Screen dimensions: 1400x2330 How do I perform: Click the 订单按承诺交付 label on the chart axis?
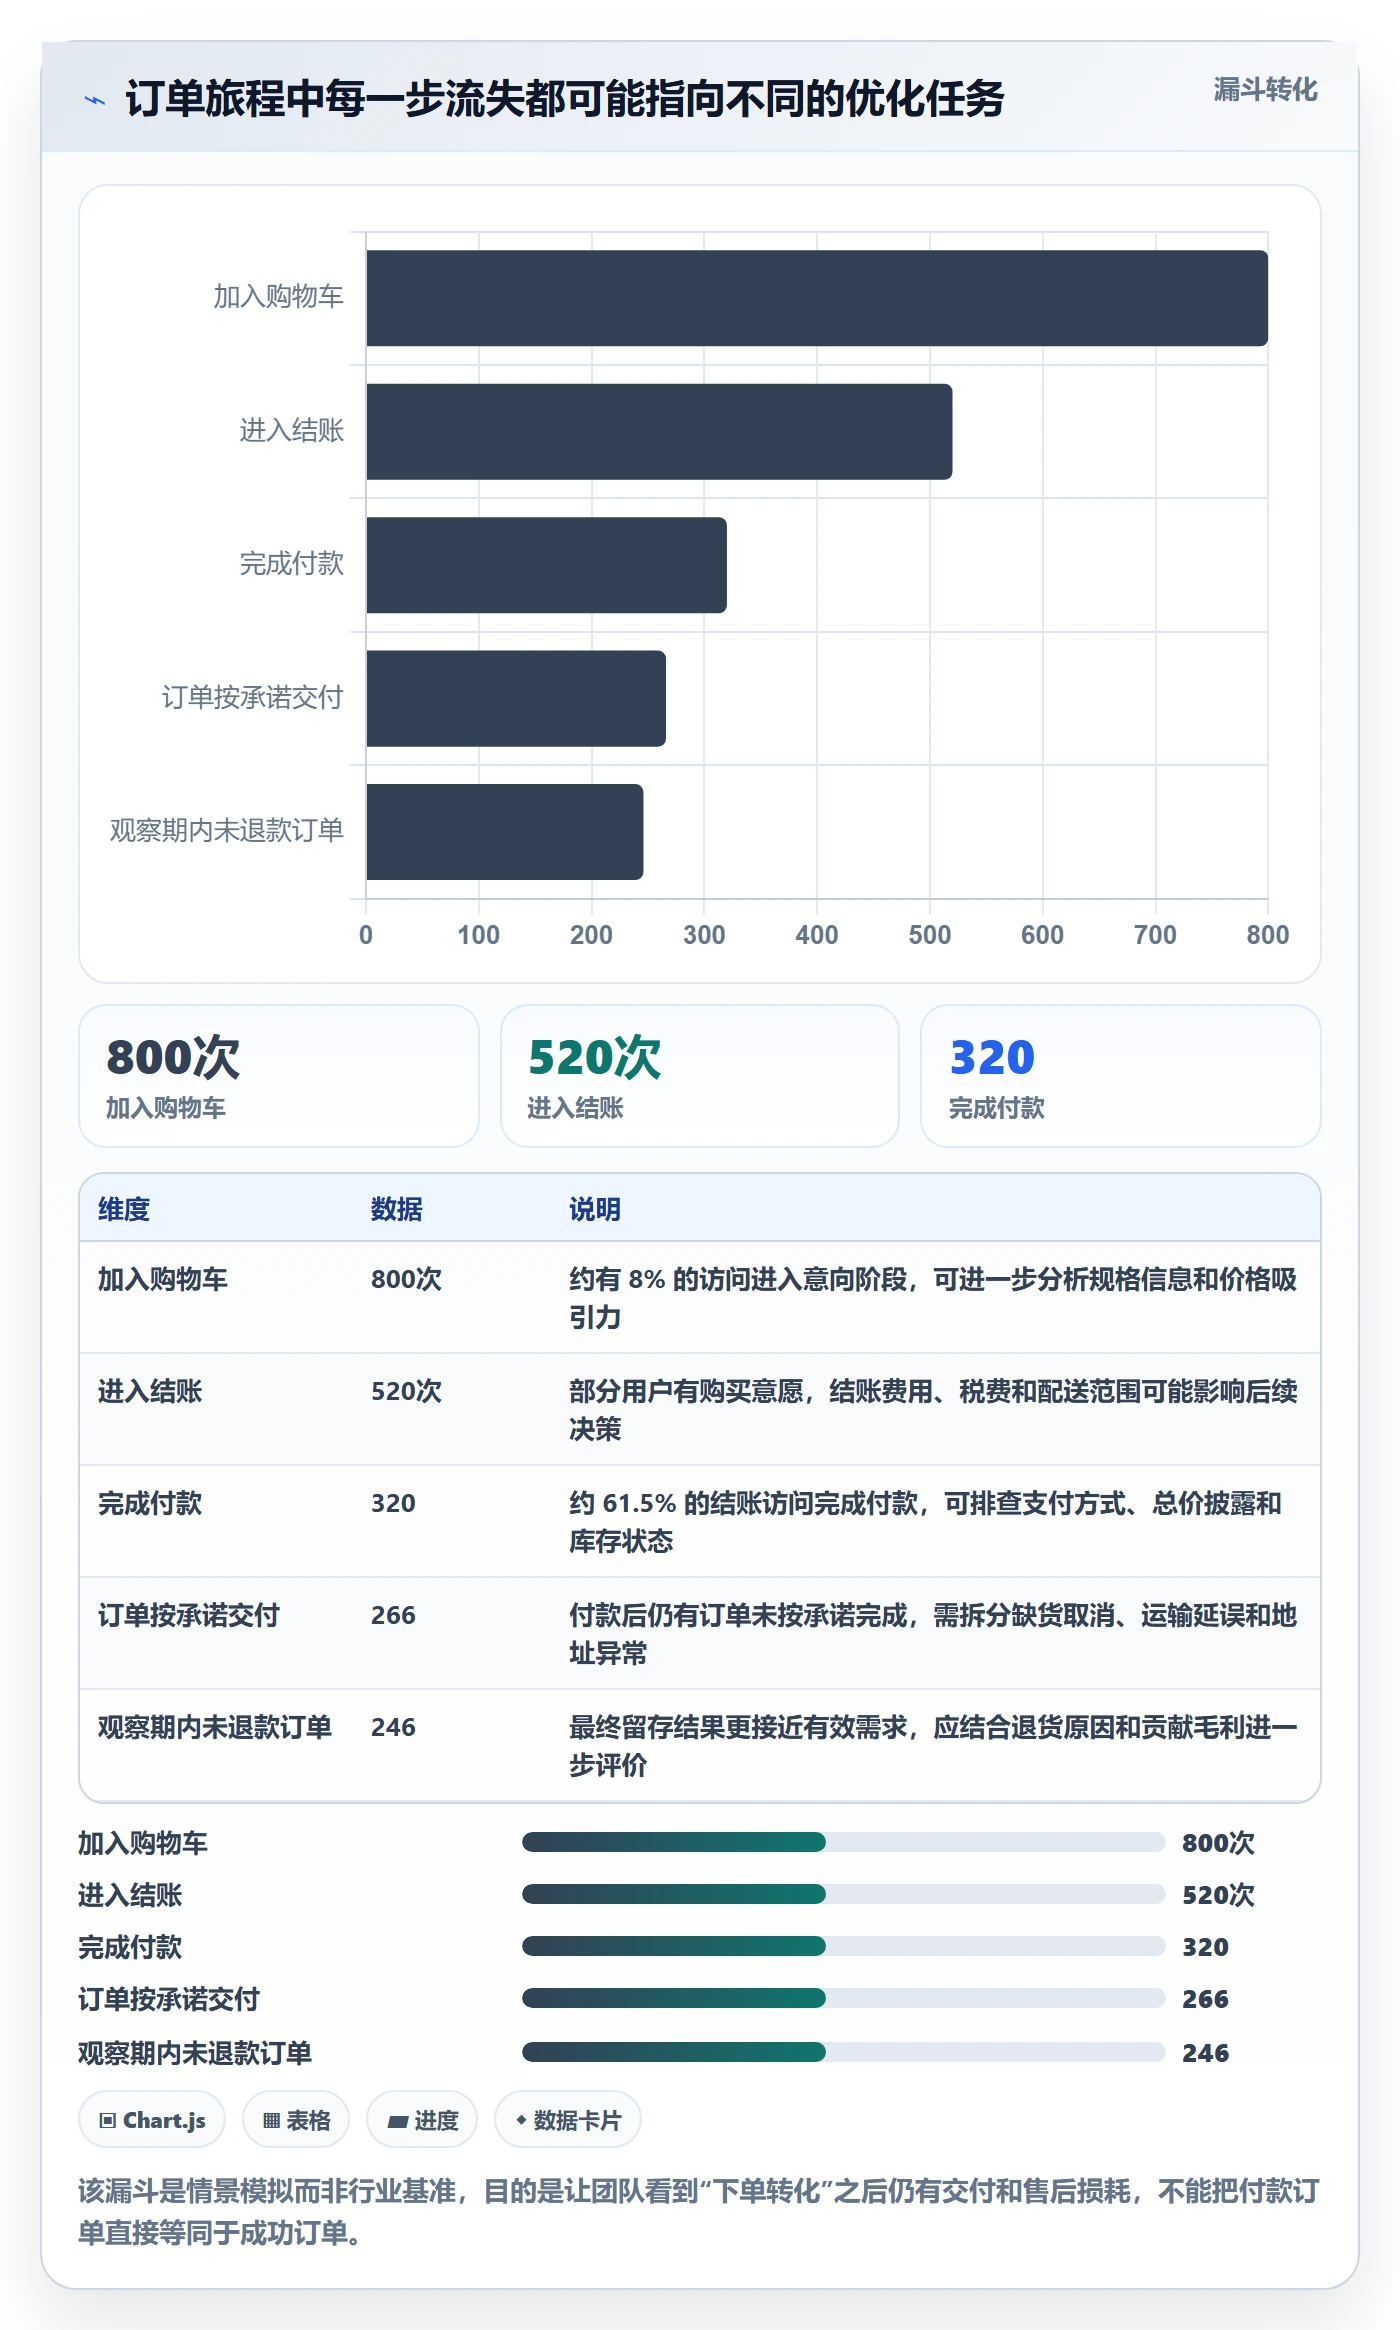(253, 697)
